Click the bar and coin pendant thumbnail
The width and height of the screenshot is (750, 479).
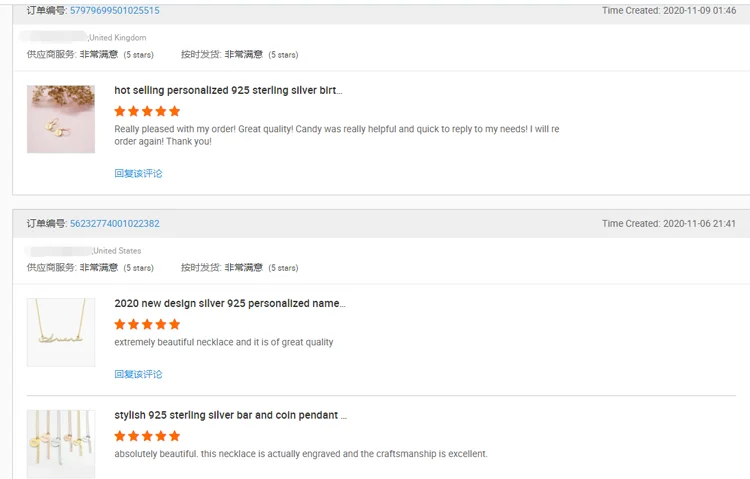coord(61,444)
